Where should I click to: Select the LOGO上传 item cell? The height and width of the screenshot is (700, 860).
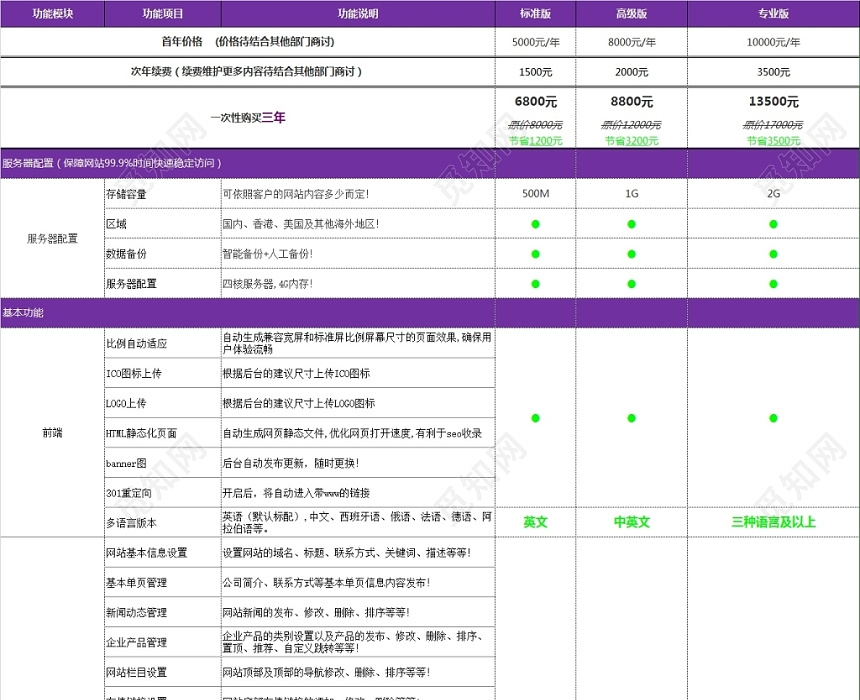pyautogui.click(x=163, y=403)
